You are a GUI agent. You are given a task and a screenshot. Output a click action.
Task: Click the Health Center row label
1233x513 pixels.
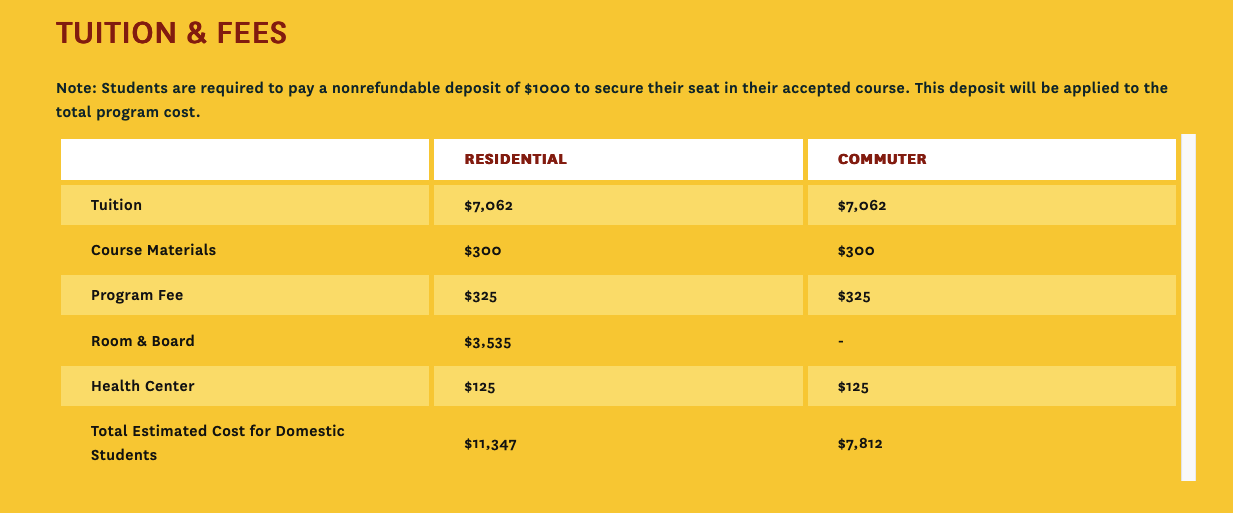(143, 386)
